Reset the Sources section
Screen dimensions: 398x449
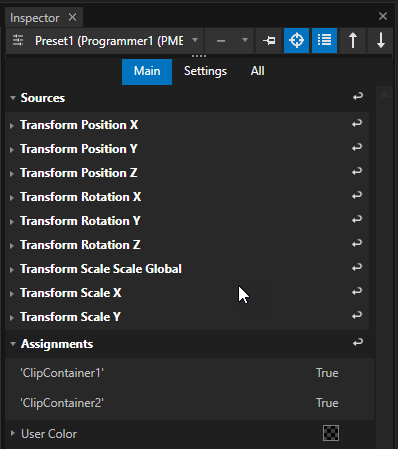click(358, 97)
